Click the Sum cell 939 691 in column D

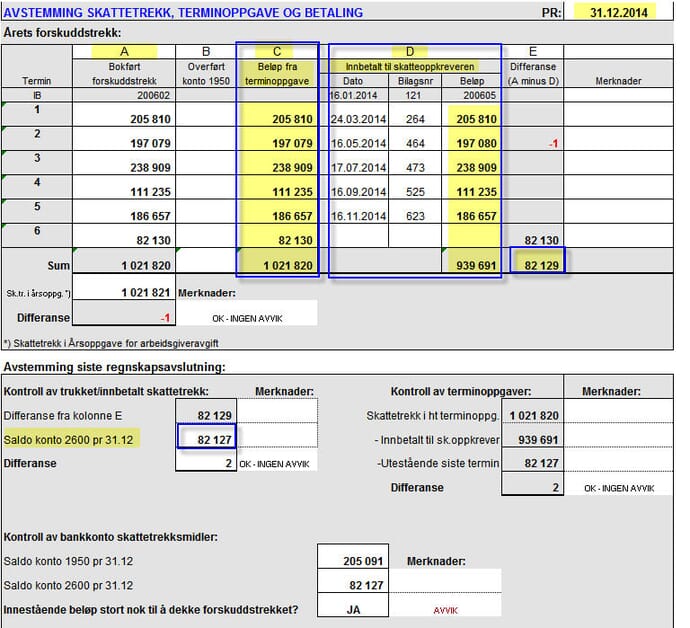pyautogui.click(x=475, y=264)
